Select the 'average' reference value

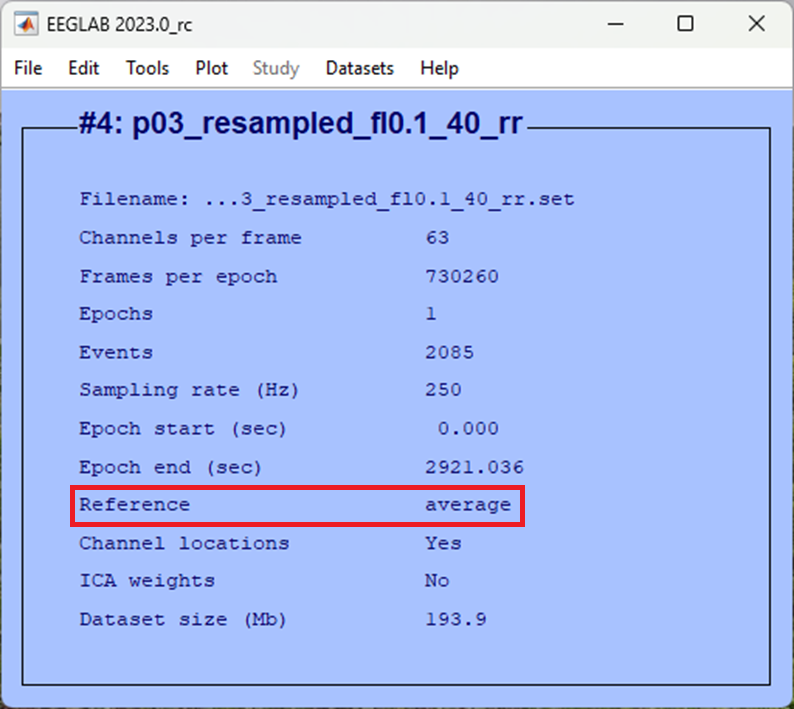[x=467, y=505]
